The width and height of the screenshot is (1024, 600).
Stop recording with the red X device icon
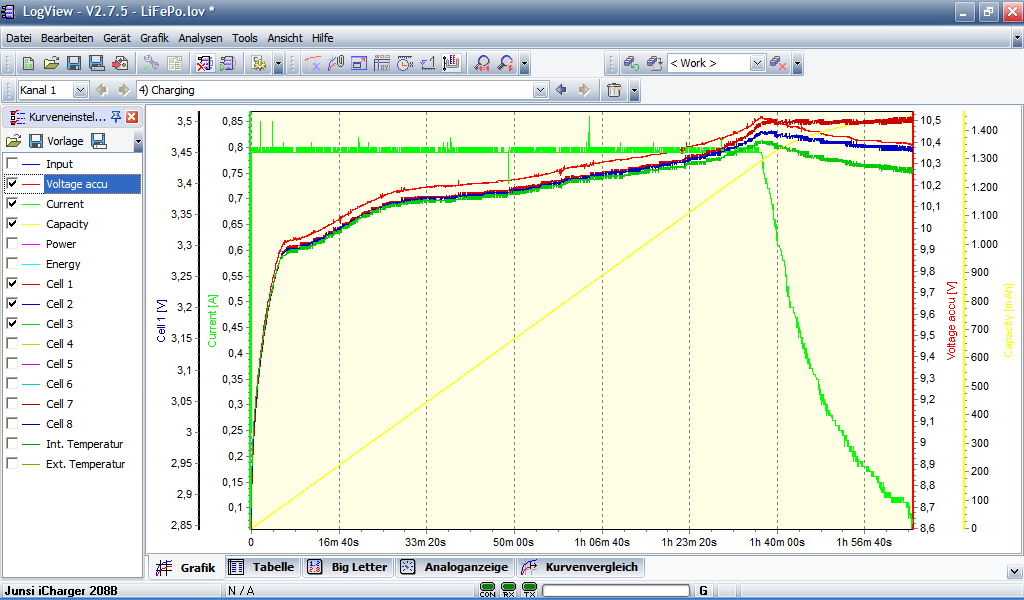tap(204, 63)
